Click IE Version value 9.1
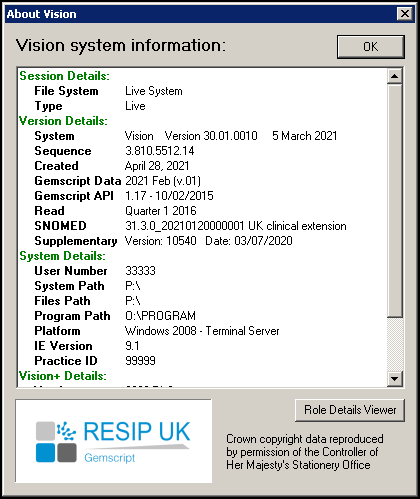 (132, 346)
